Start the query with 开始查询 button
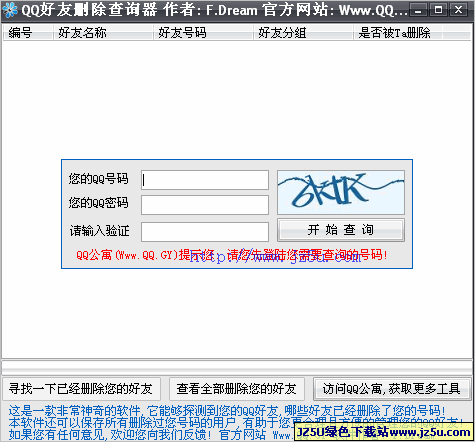Screen dimensions: 475x442 341,230
